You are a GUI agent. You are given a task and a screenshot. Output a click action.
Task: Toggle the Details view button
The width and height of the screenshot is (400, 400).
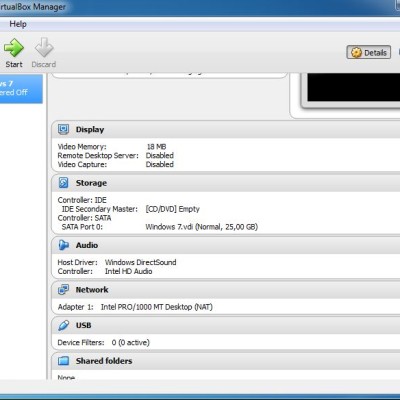point(368,52)
